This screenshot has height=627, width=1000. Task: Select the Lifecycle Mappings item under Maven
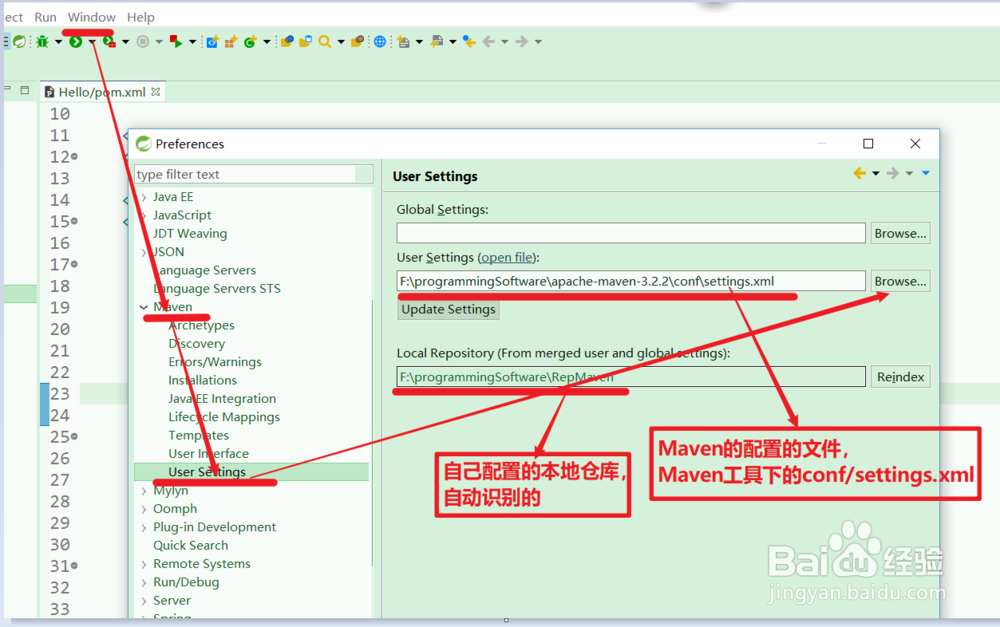224,417
